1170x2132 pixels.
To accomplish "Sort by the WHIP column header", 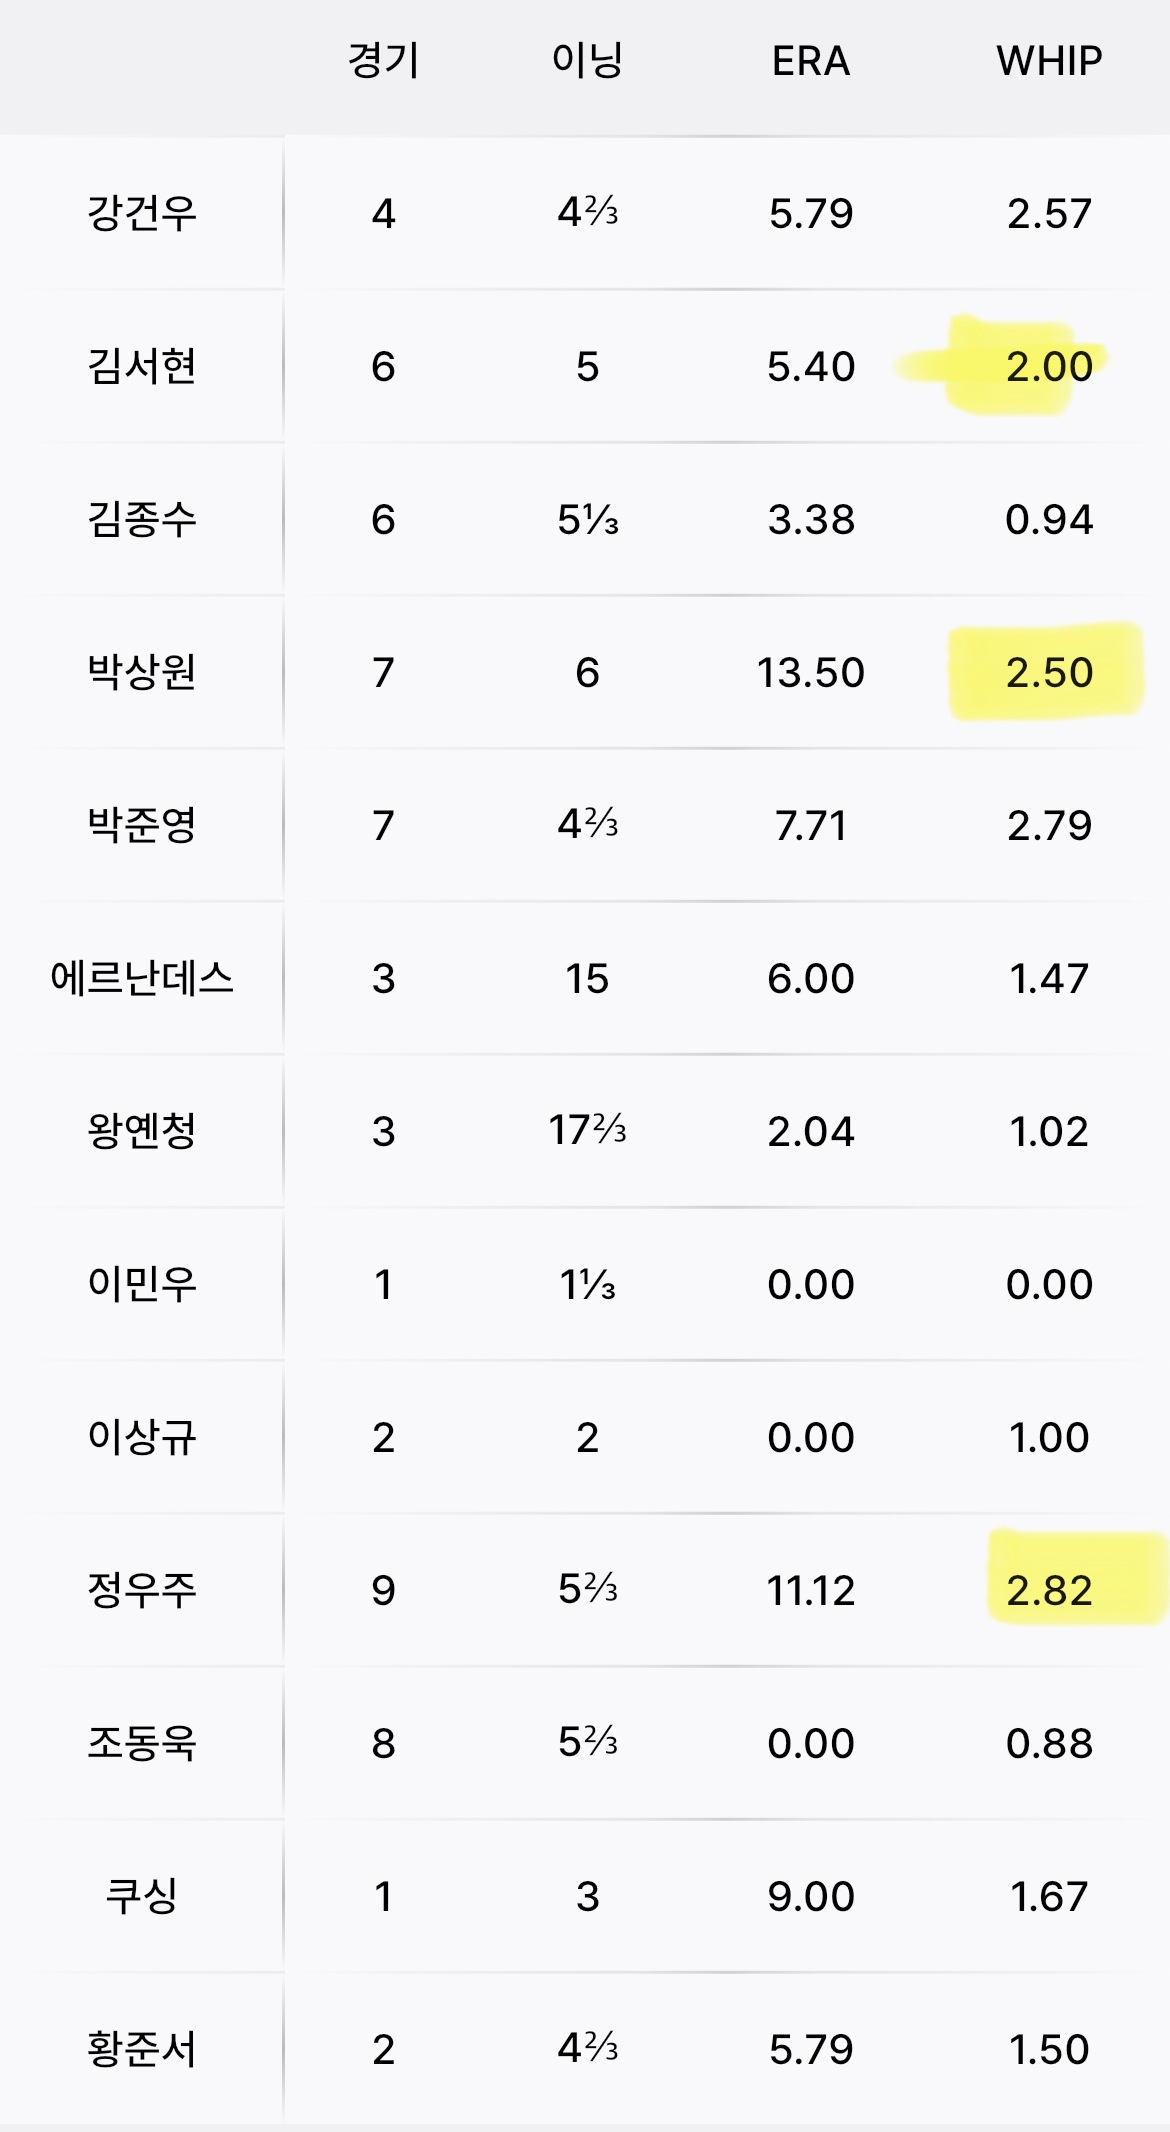I will point(1049,61).
